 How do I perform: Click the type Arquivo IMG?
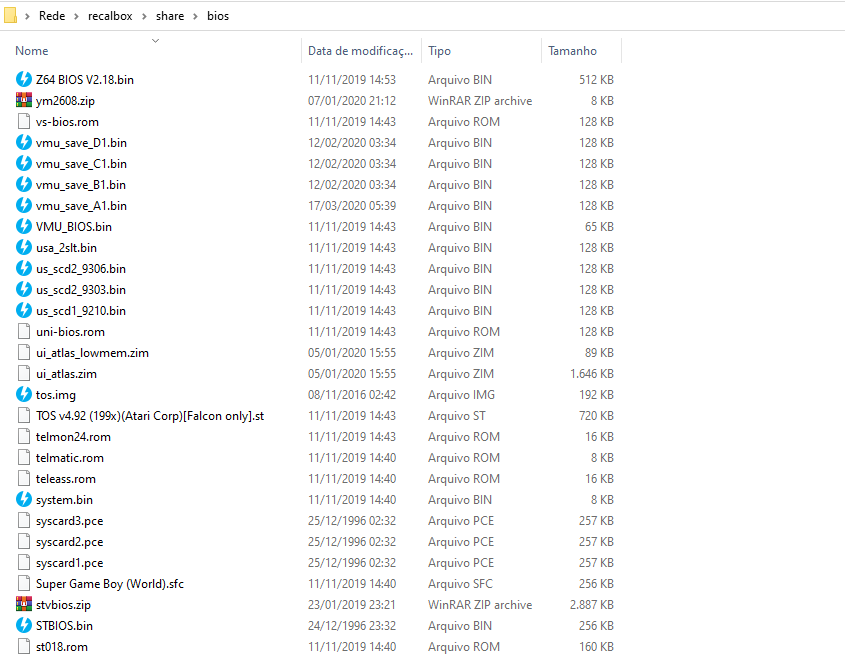click(x=461, y=394)
